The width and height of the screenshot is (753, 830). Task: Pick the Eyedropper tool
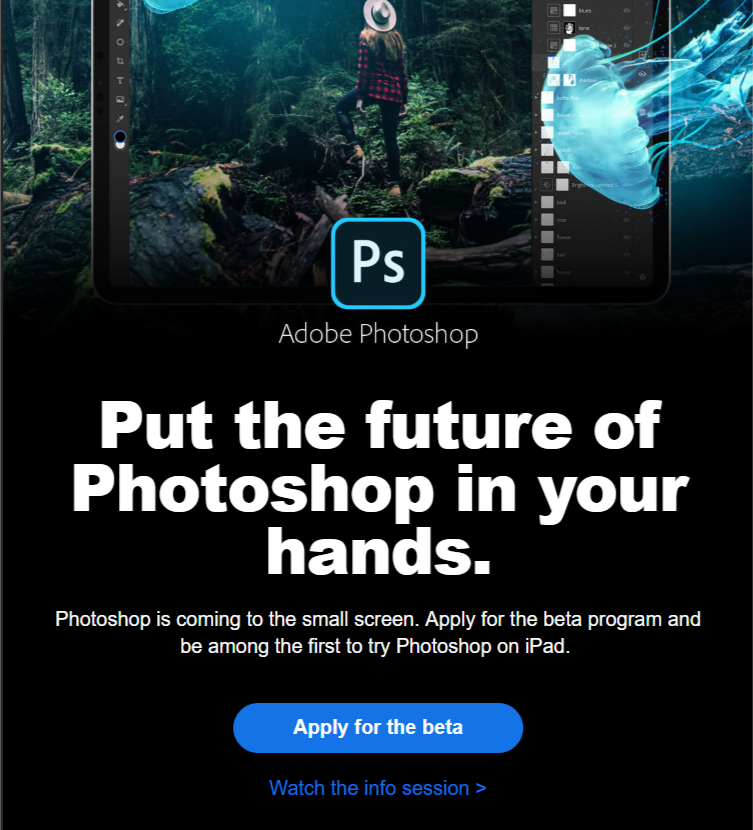(x=120, y=119)
